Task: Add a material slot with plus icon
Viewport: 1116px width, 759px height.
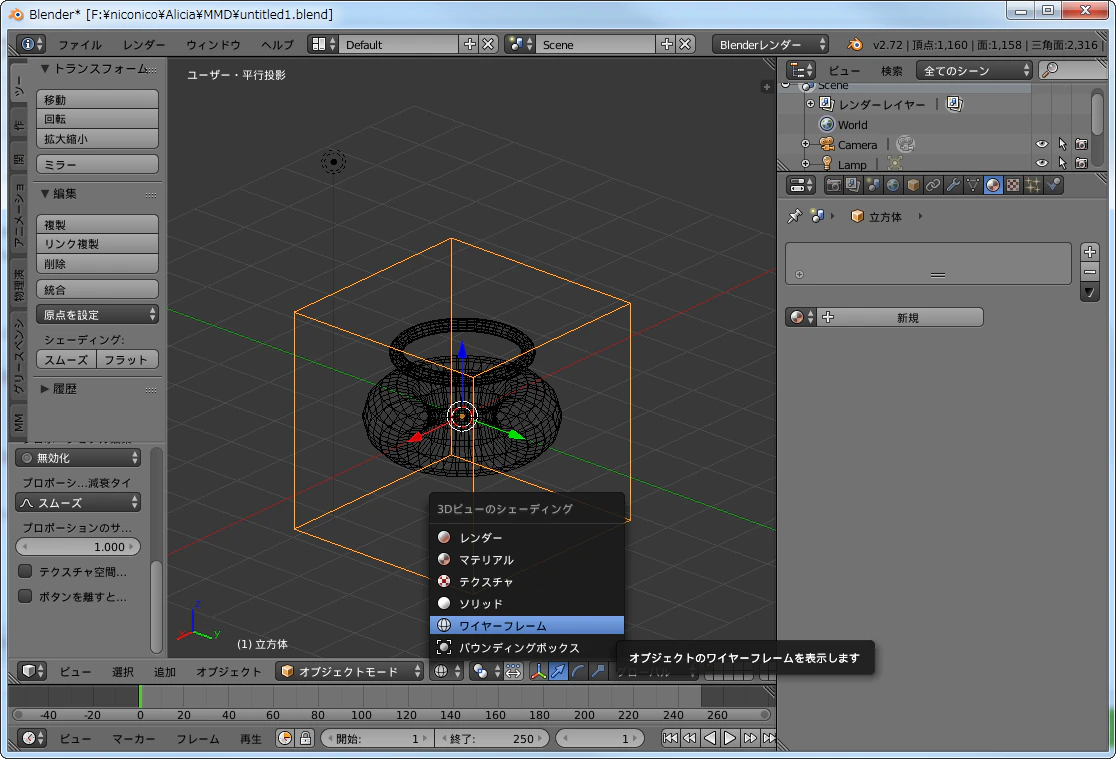Action: click(x=1090, y=252)
